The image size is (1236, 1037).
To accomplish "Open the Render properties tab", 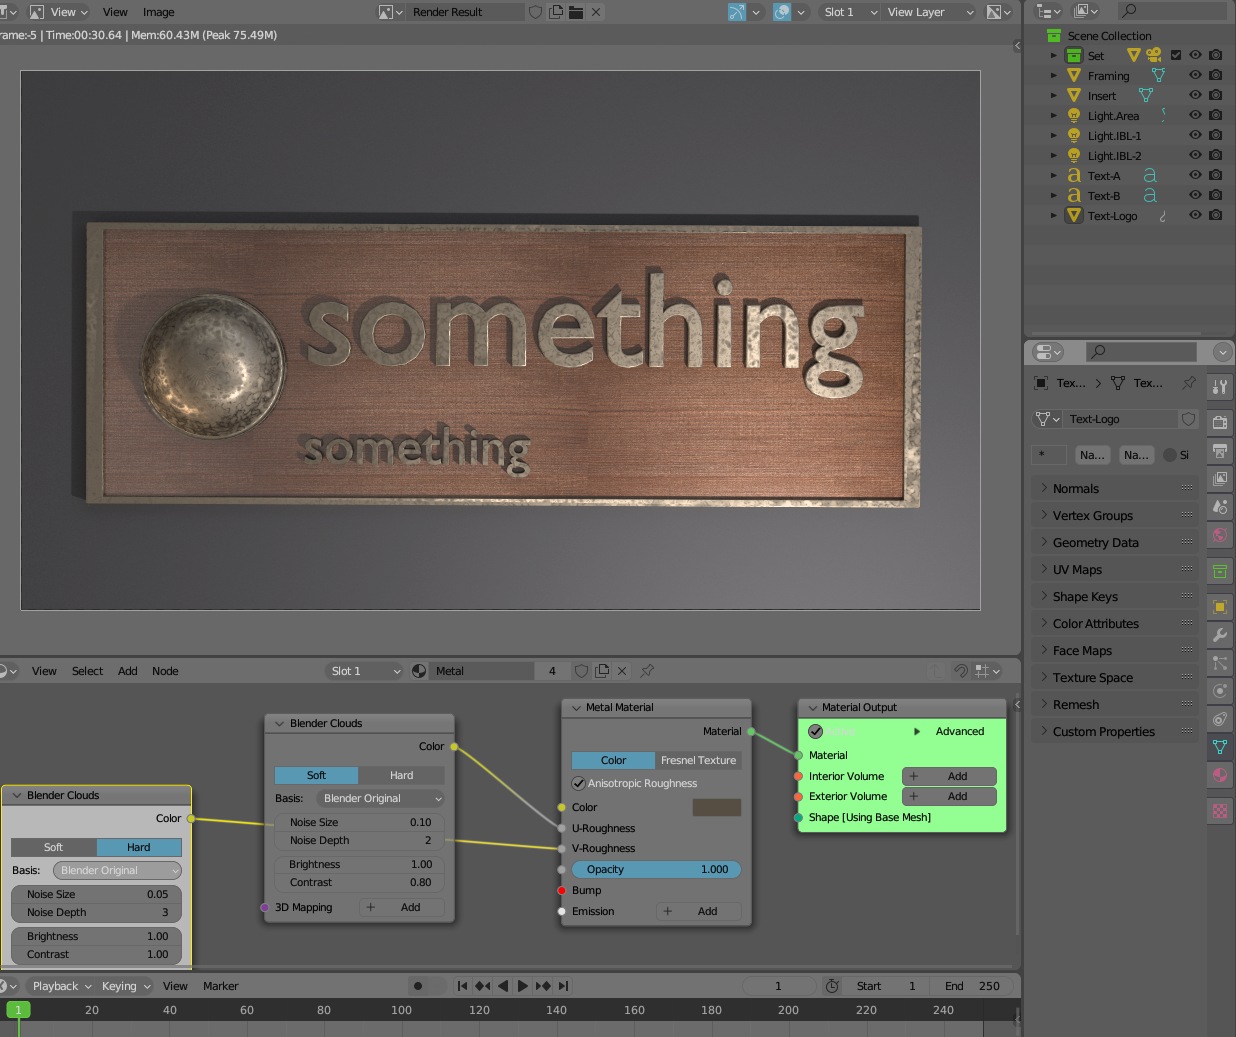I will pyautogui.click(x=1219, y=423).
